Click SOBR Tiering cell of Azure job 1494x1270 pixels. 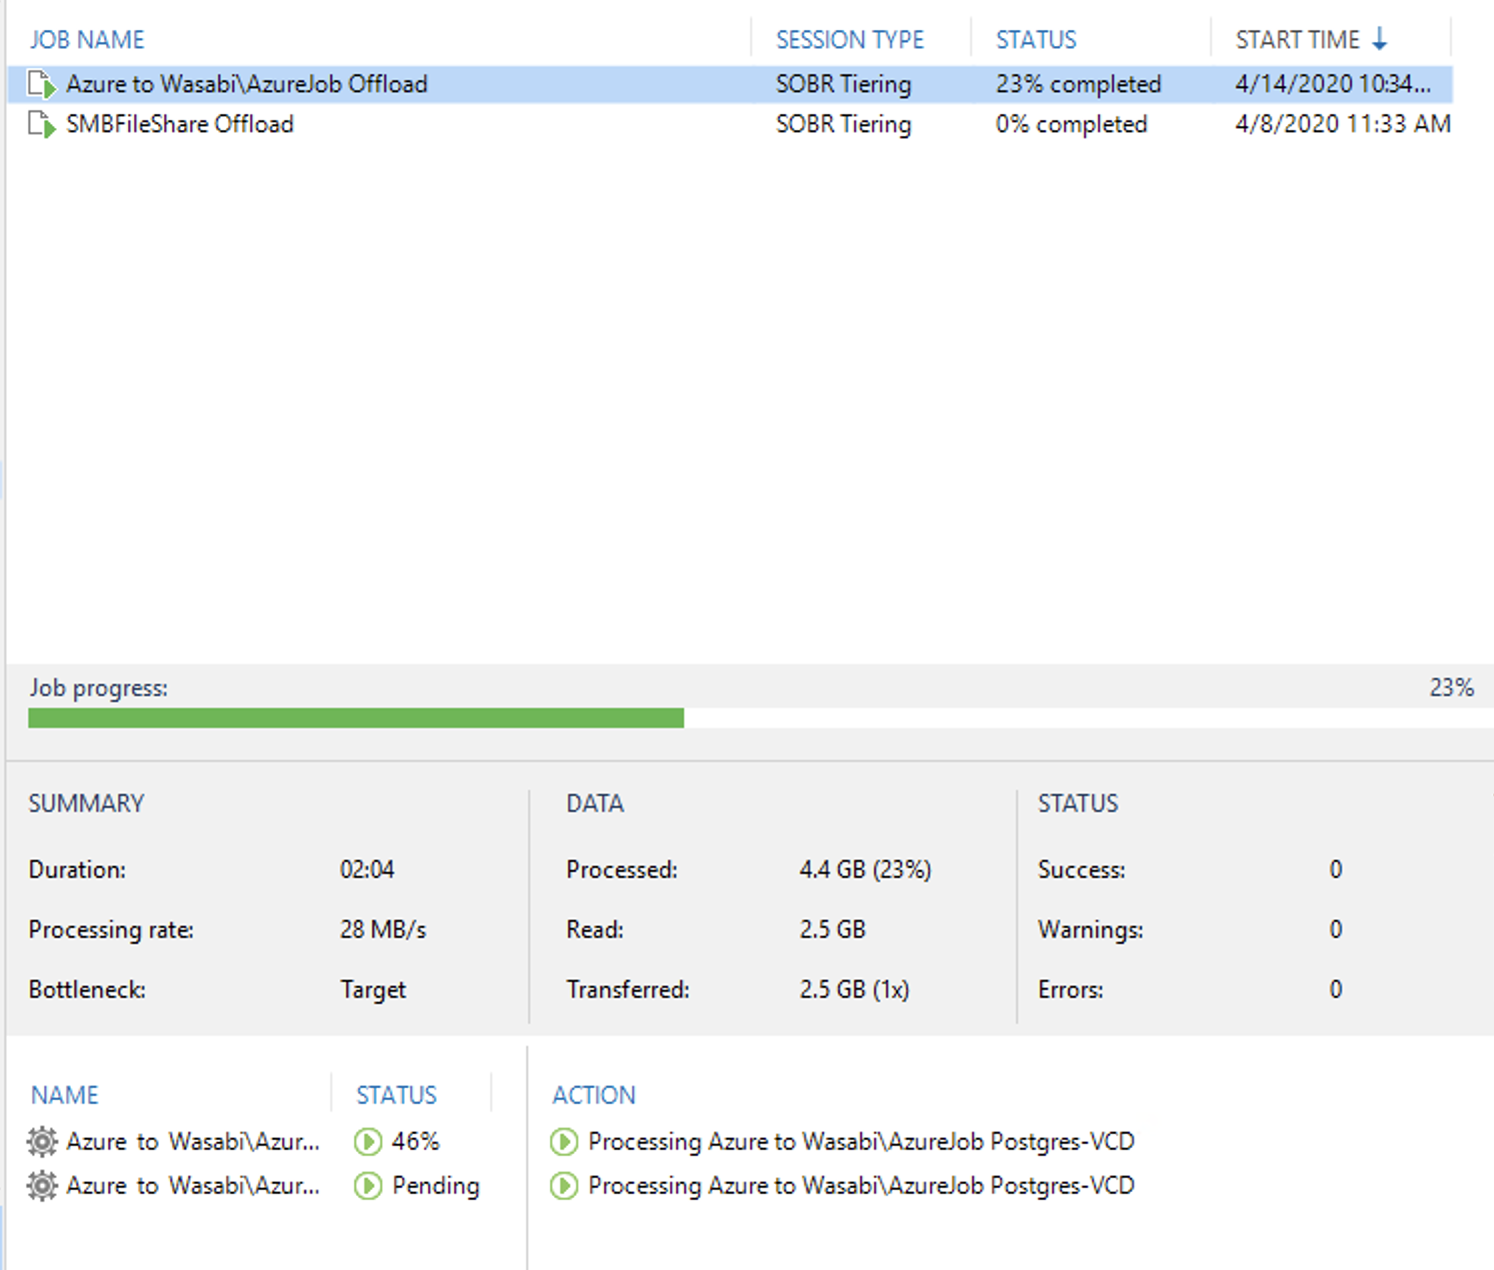click(x=844, y=84)
